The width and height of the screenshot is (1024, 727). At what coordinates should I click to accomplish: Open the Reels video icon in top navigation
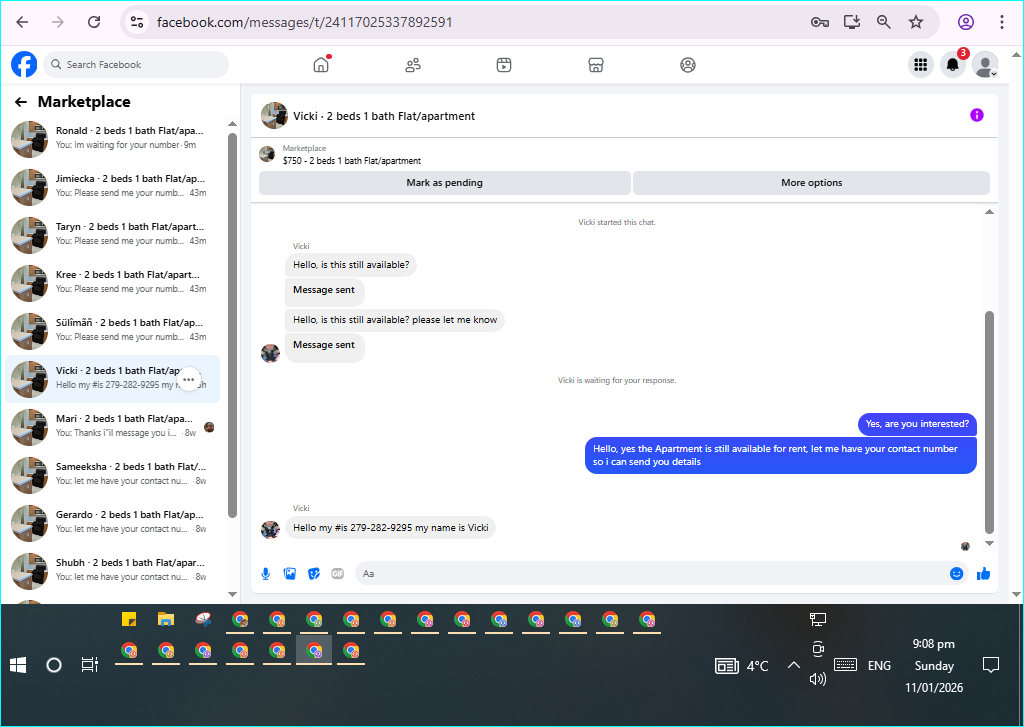504,65
